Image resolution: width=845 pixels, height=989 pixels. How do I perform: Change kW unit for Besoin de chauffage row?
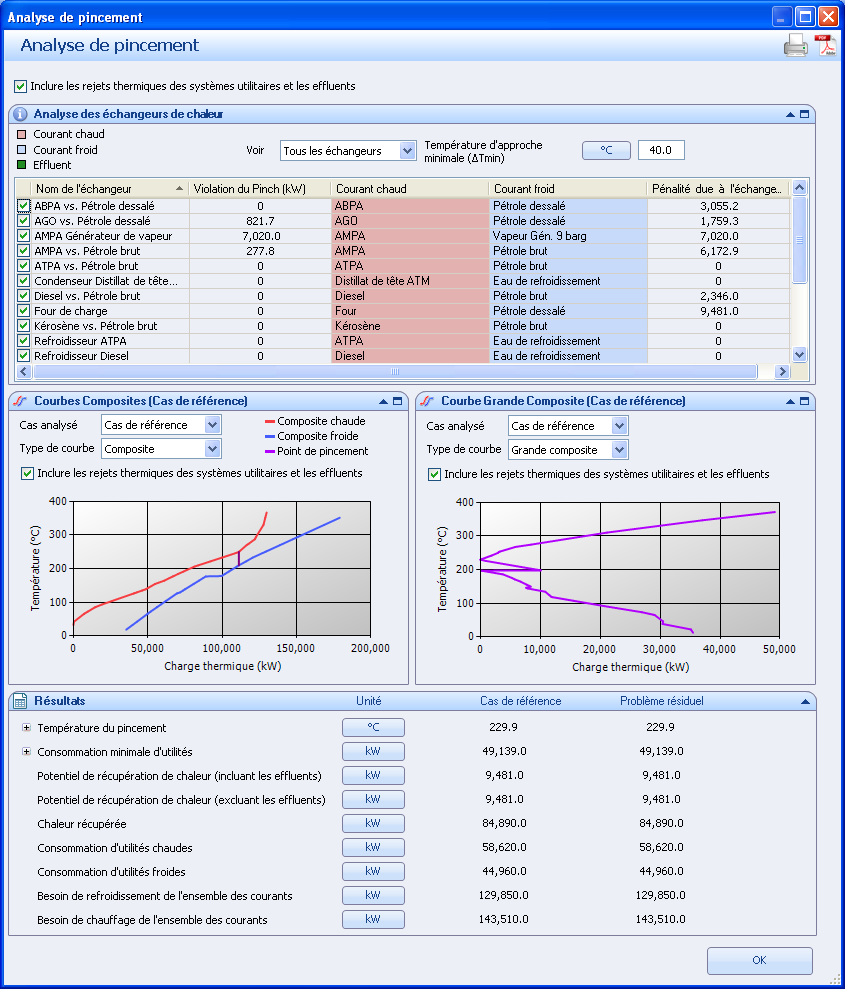click(373, 919)
